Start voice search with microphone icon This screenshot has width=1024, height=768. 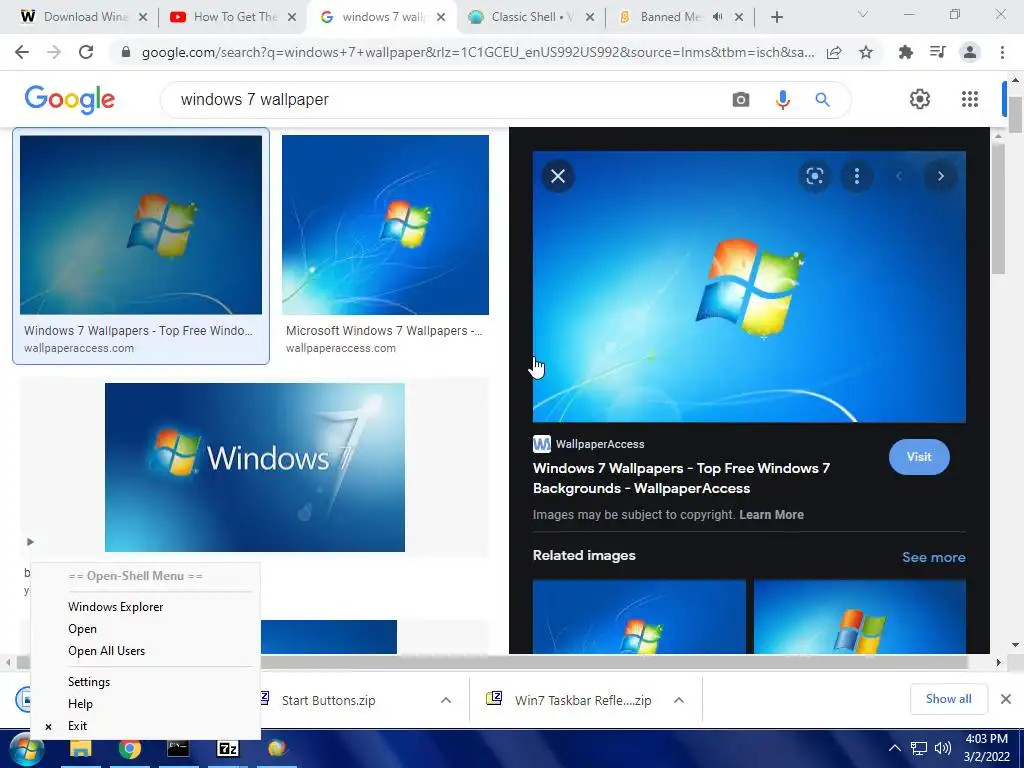pos(782,99)
